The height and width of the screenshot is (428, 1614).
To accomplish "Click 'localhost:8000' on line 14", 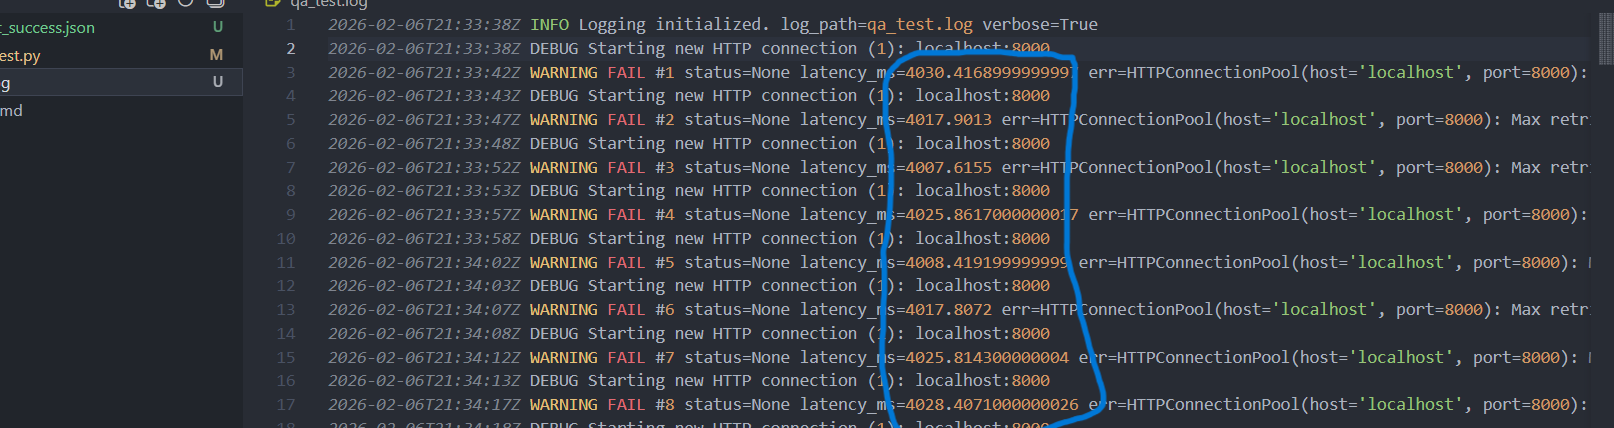I will (983, 333).
